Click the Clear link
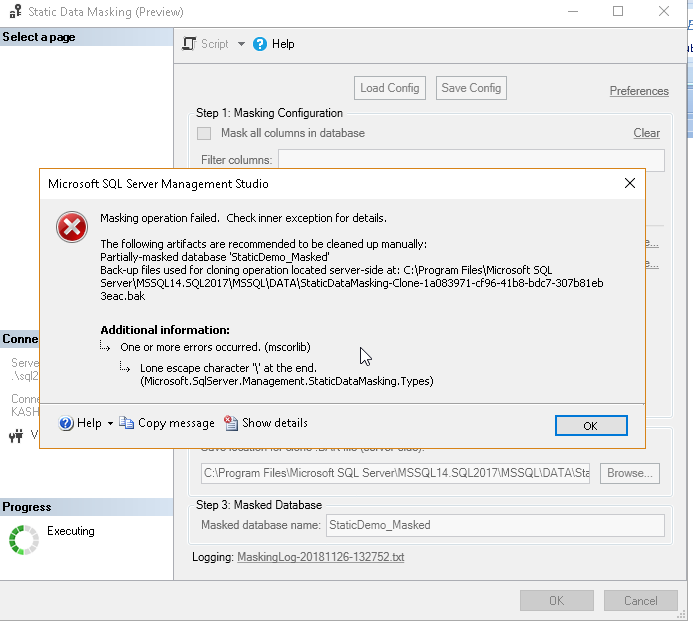Viewport: 693px width, 621px height. coord(646,133)
